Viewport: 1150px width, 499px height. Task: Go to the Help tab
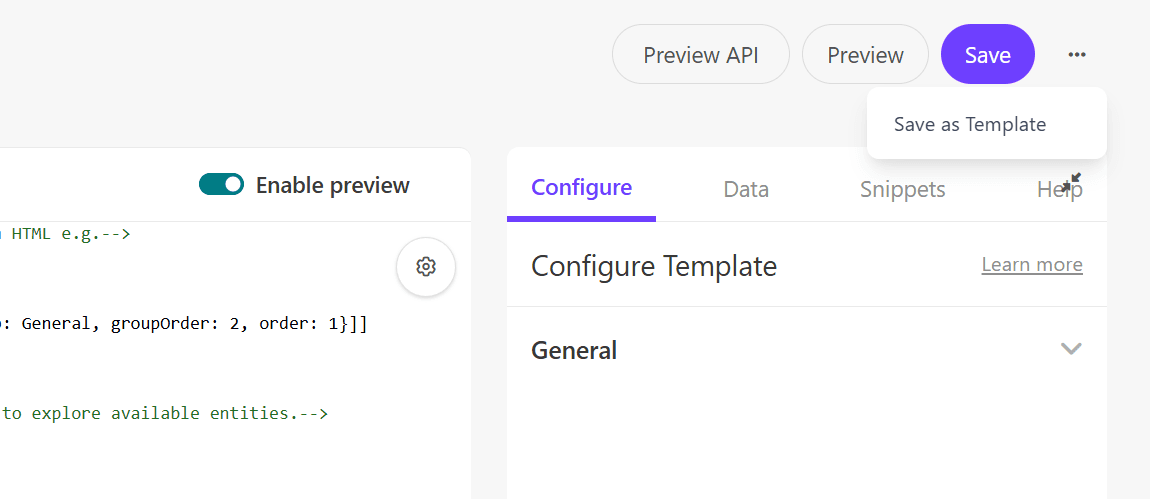tap(1053, 192)
